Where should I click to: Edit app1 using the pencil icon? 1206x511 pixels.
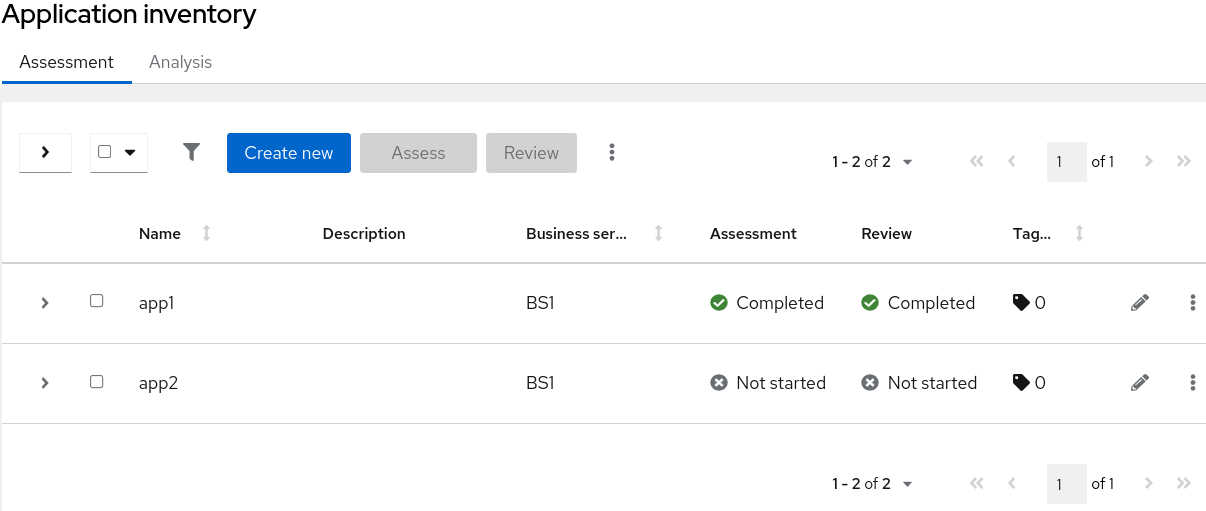point(1139,302)
